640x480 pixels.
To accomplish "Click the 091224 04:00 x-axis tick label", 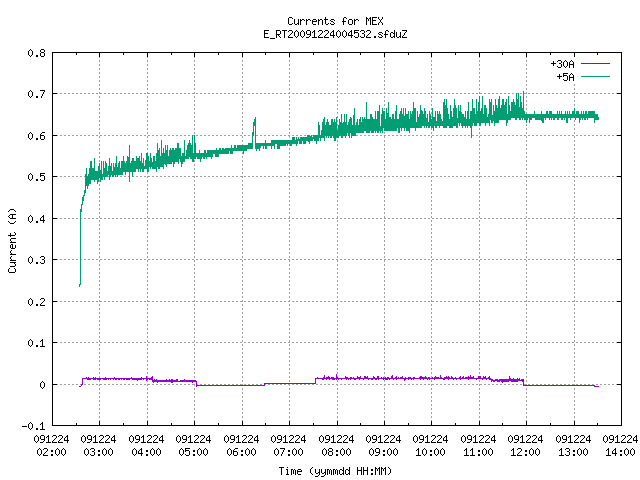I will point(146,446).
